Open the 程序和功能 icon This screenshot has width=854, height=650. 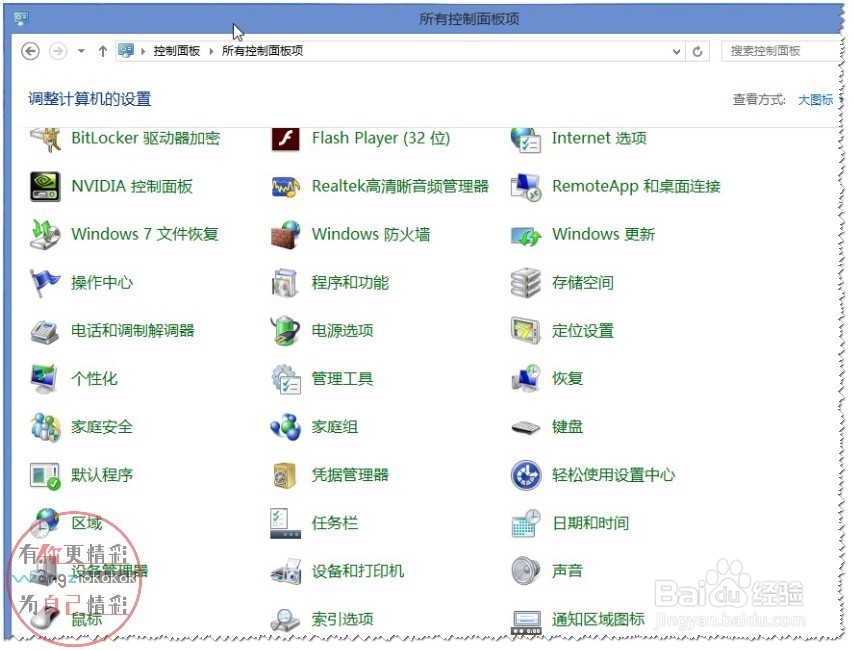click(x=285, y=283)
